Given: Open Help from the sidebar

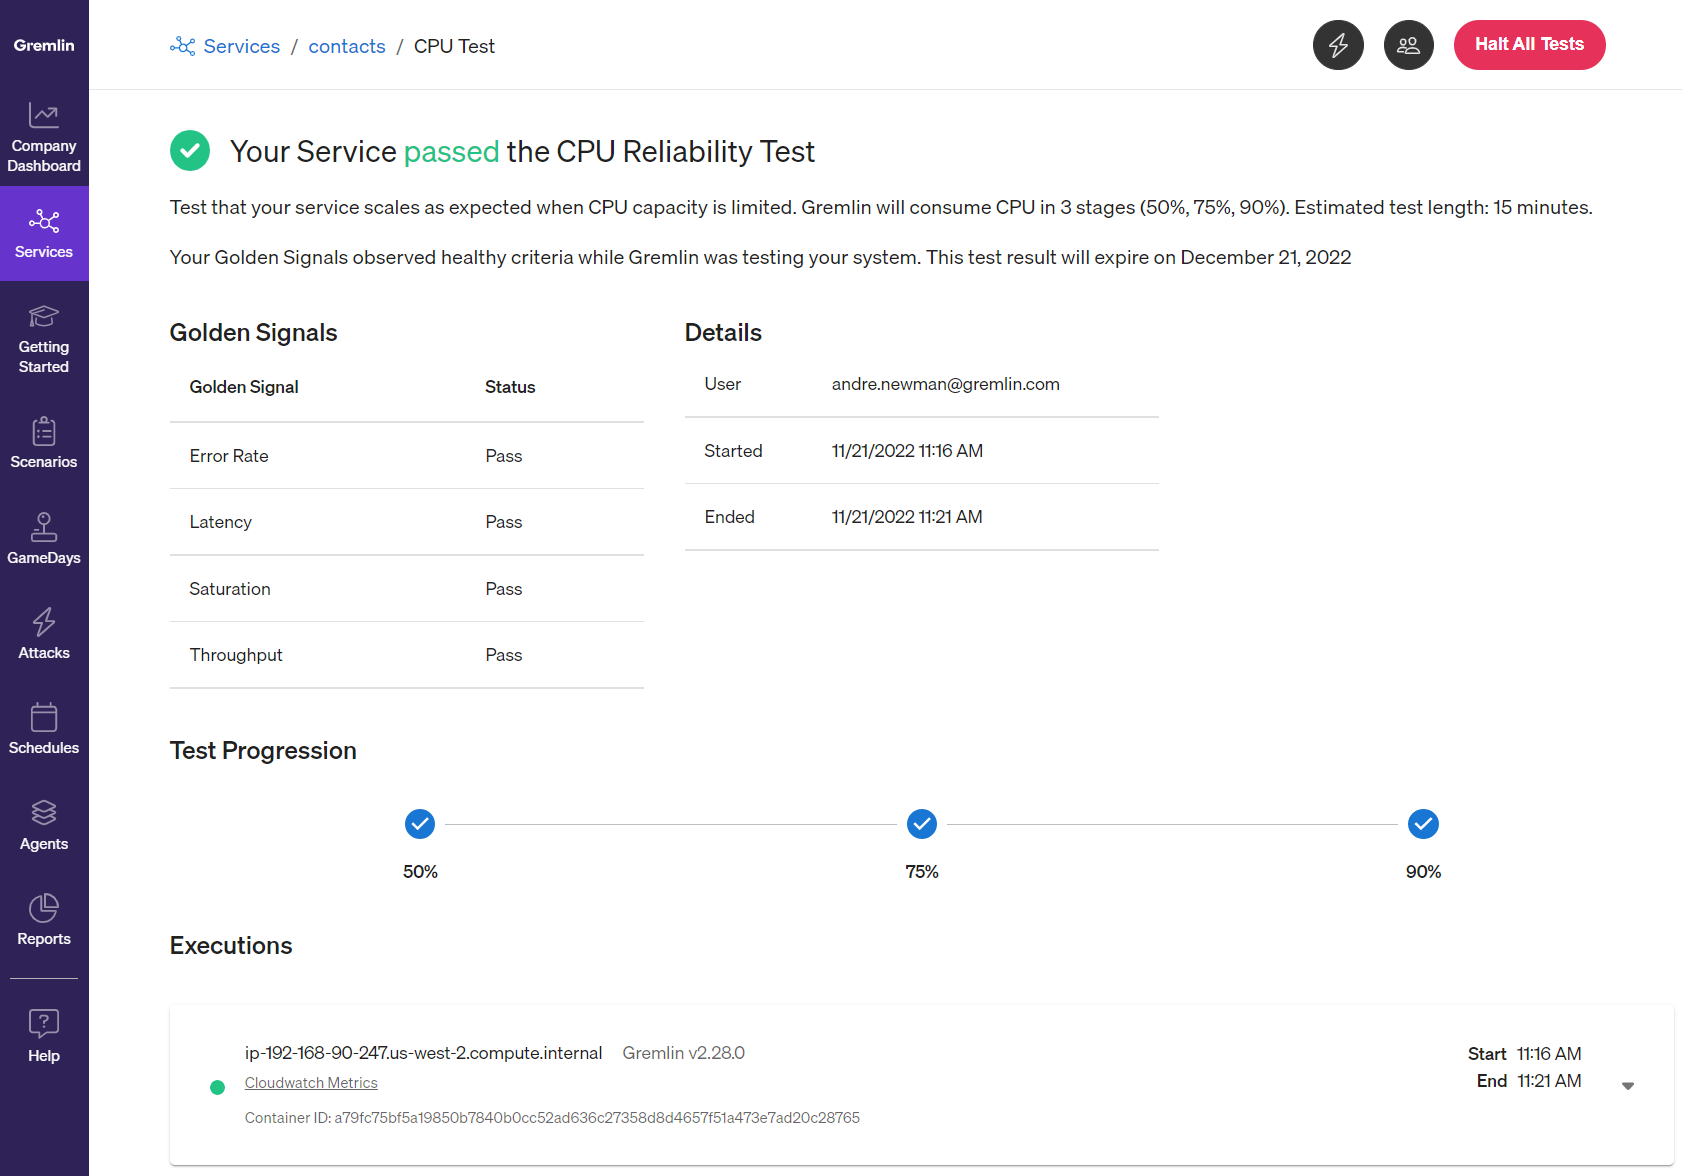Looking at the screenshot, I should click(x=44, y=1036).
